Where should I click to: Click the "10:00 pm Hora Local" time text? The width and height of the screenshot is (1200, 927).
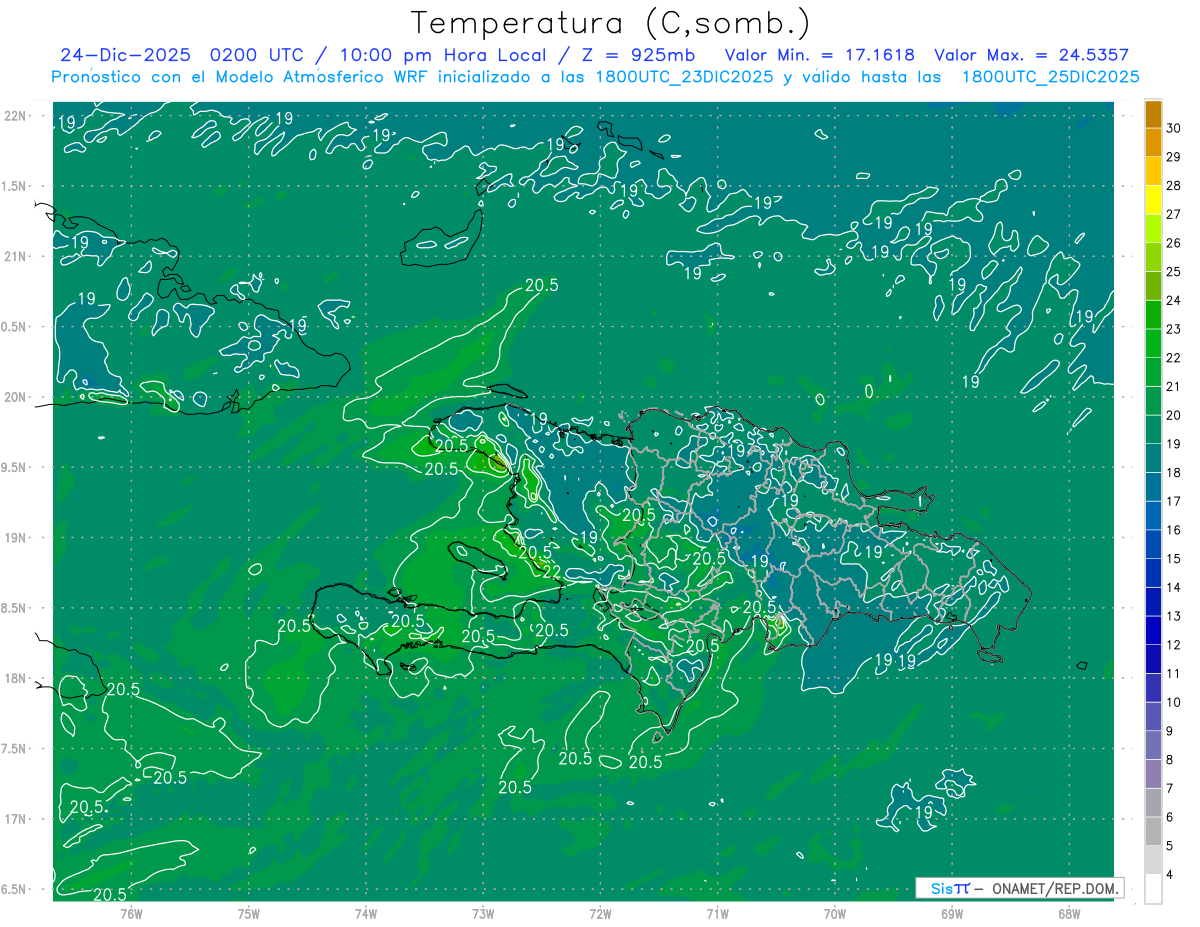point(455,55)
